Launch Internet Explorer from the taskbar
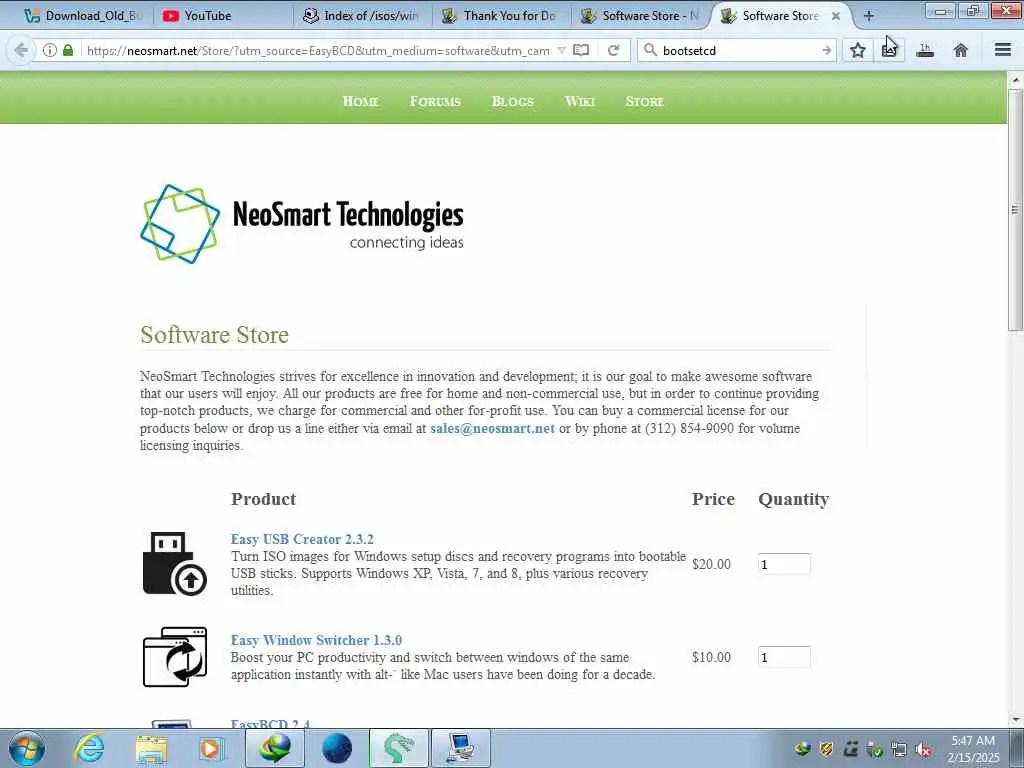Screen dimensions: 1024x768 [x=89, y=748]
